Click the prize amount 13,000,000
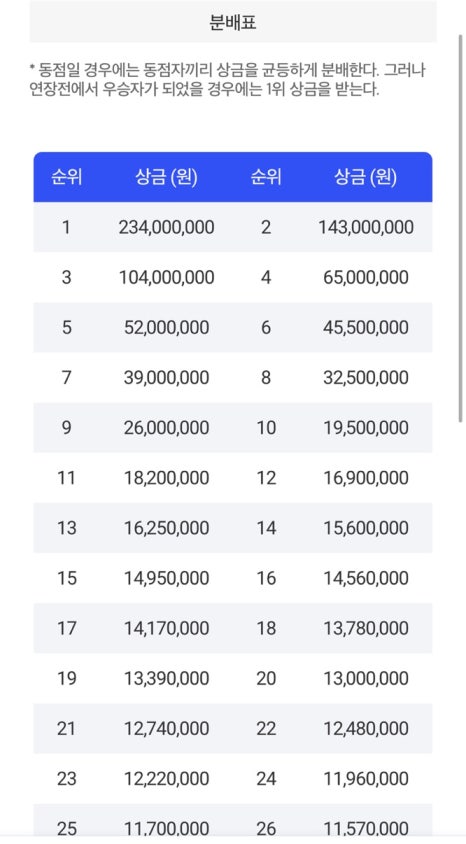Screen dimensions: 466x844 366,678
